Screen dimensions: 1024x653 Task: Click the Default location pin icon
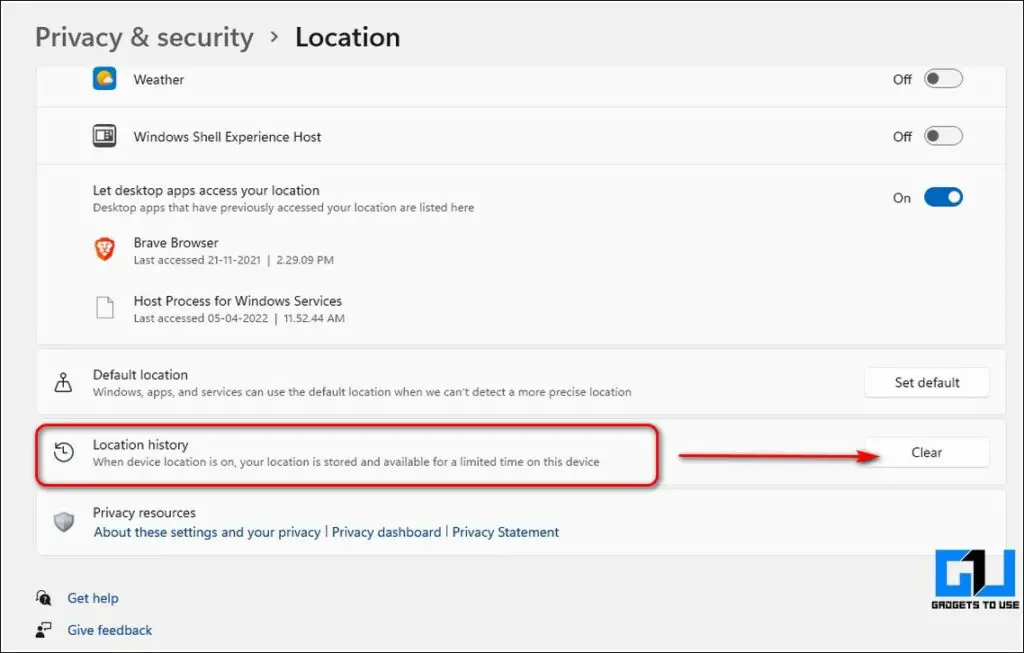pyautogui.click(x=64, y=382)
